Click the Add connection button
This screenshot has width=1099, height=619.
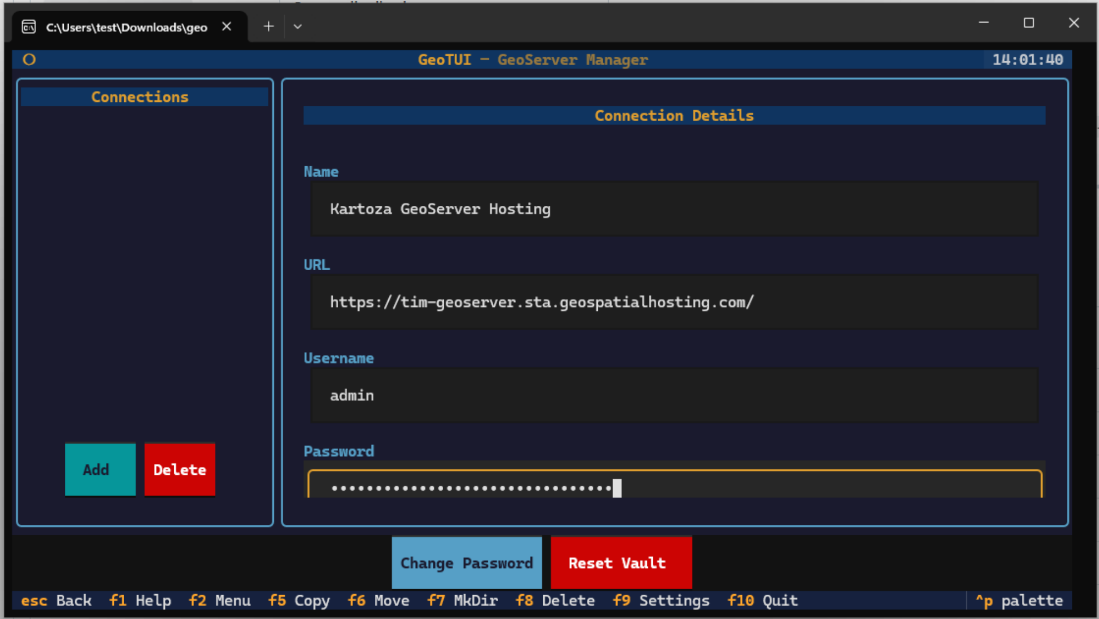click(100, 470)
